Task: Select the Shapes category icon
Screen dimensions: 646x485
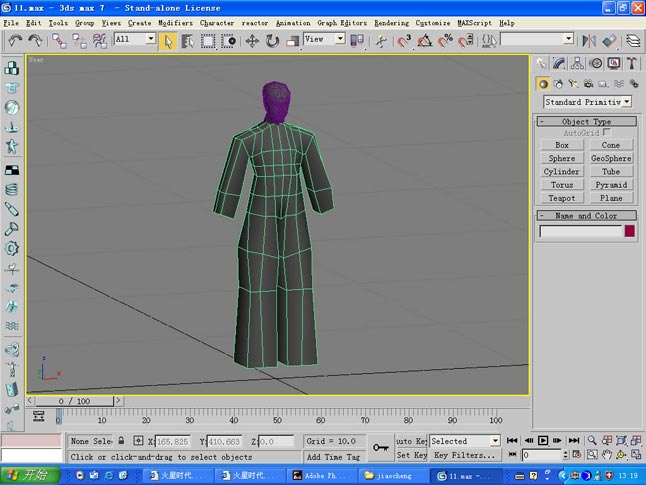Action: coord(558,84)
